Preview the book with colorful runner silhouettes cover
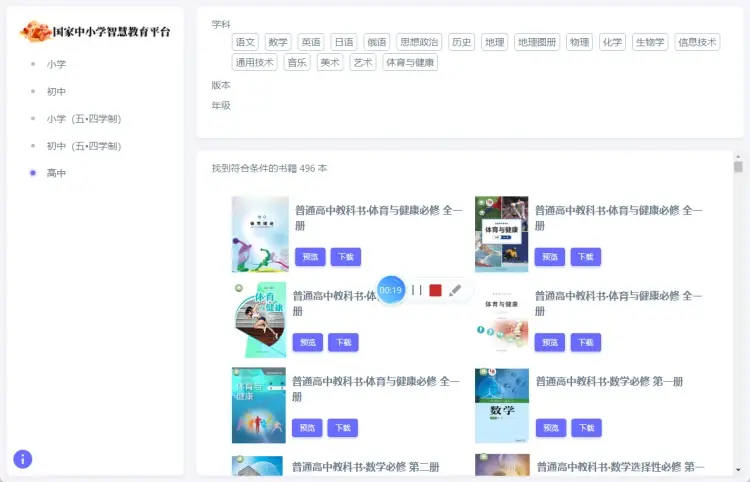750x482 pixels. pos(307,428)
